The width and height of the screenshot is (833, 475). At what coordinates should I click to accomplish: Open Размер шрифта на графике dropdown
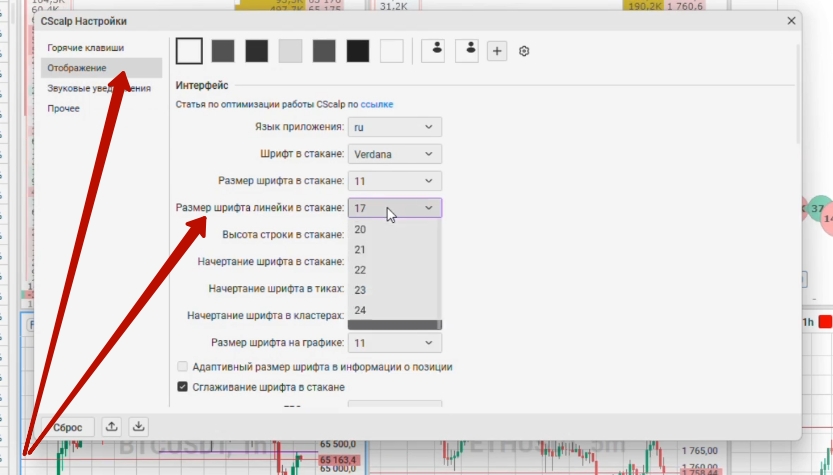tap(395, 343)
